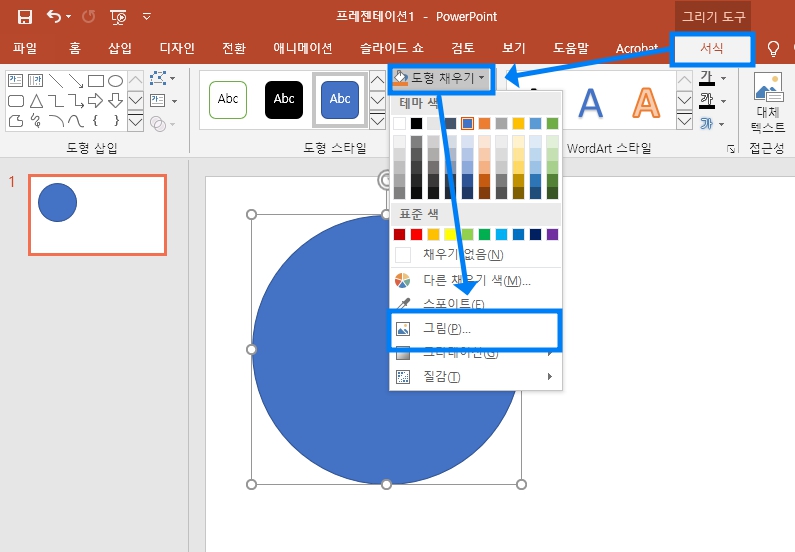The height and width of the screenshot is (552, 795).
Task: Switch to the 보기 tab
Action: (x=514, y=48)
